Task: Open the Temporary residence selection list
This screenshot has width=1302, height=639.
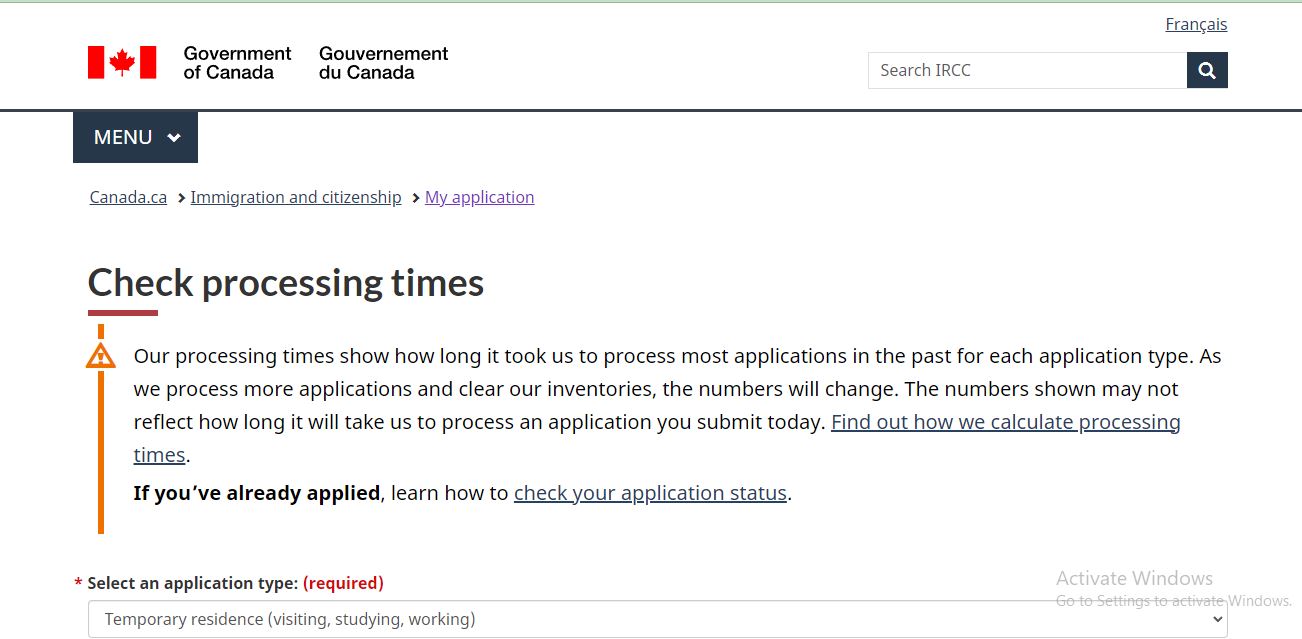Action: pos(657,619)
